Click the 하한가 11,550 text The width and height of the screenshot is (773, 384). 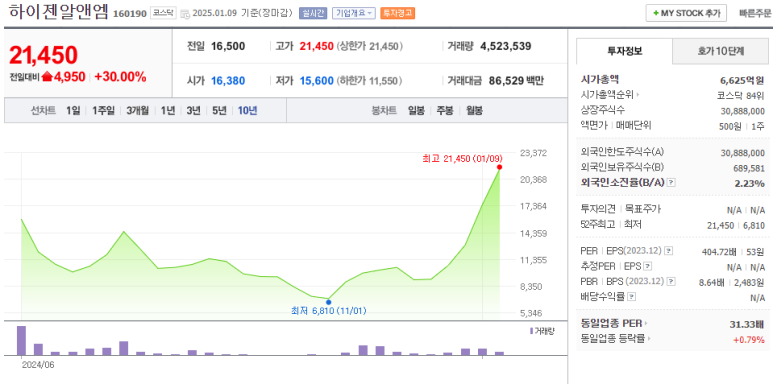[x=369, y=81]
